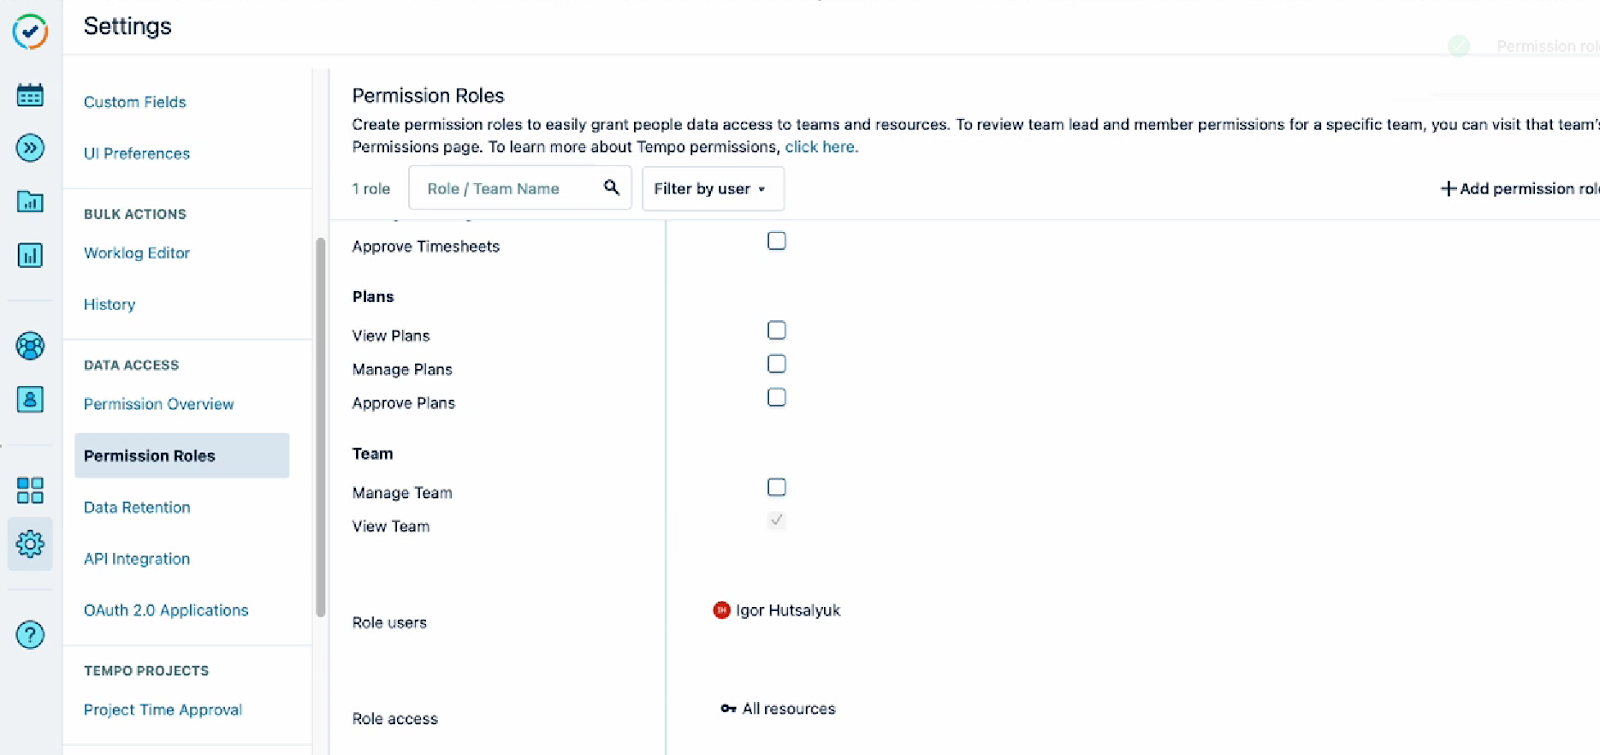
Task: Click the Add permission role button
Action: click(x=1516, y=188)
